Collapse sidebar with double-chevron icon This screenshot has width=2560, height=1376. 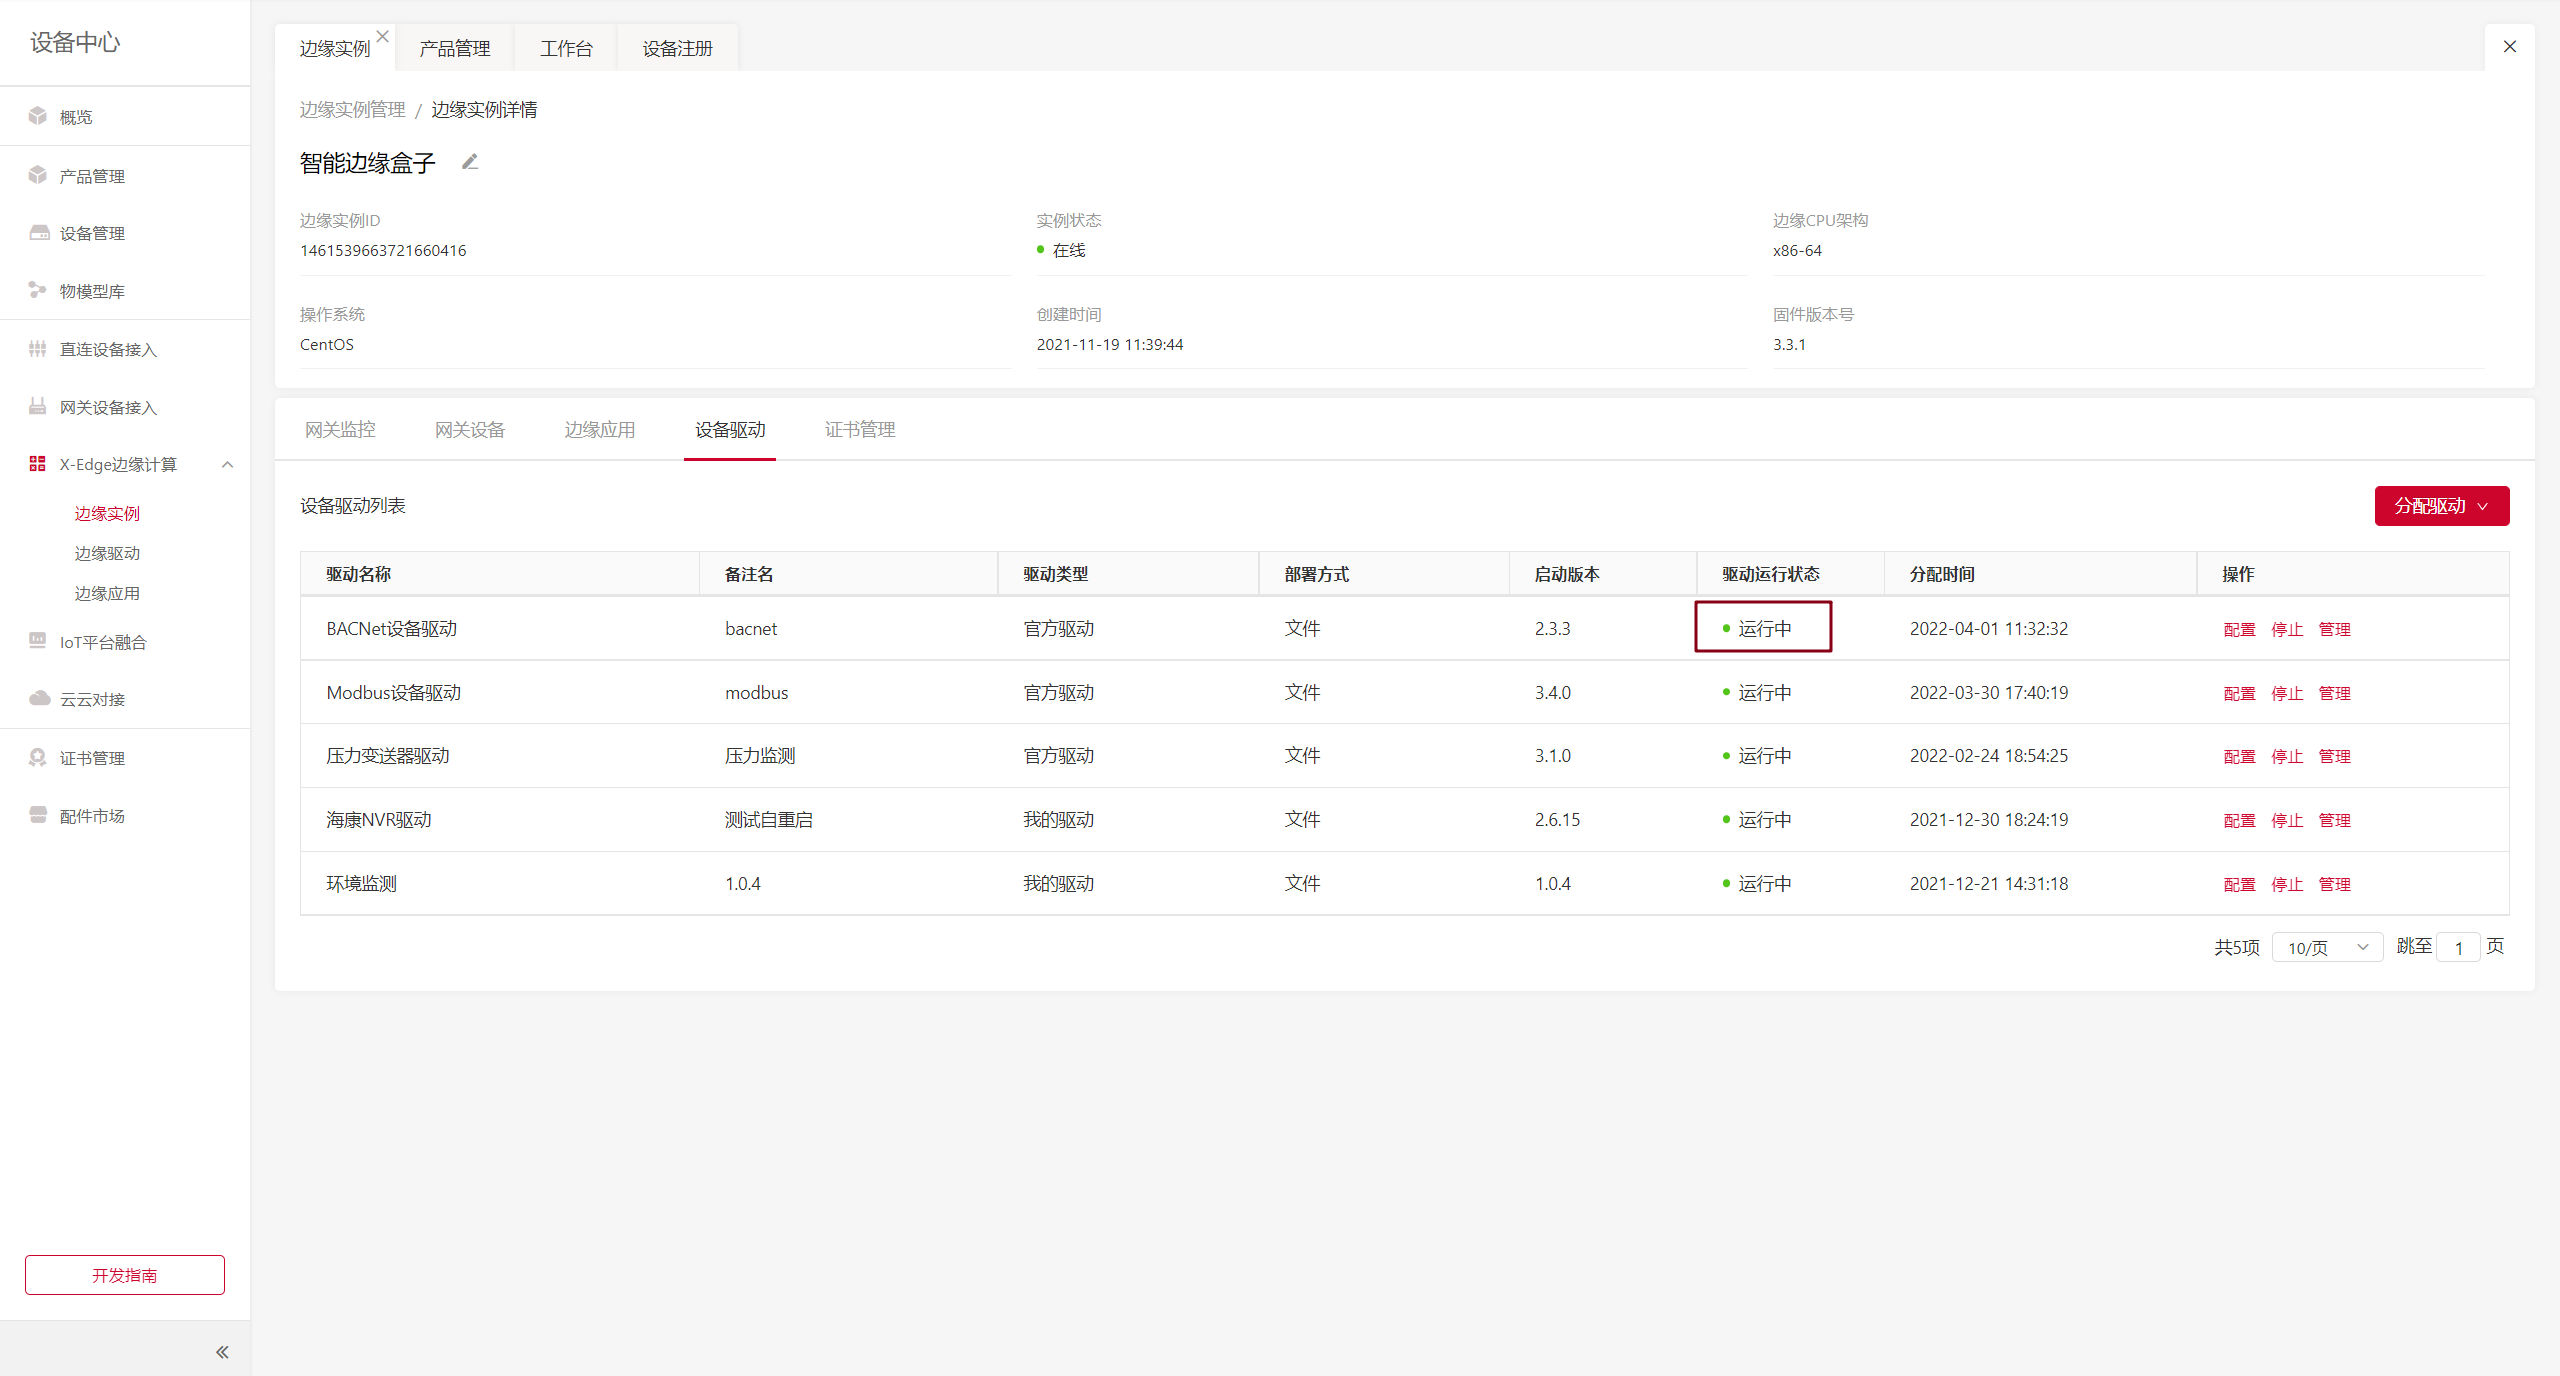[x=222, y=1352]
